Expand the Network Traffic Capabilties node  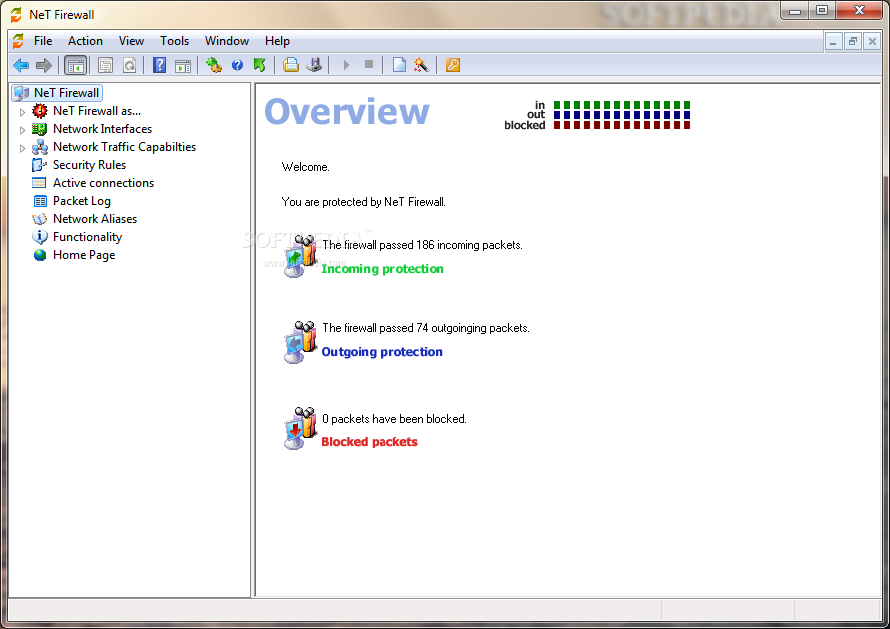tap(22, 148)
